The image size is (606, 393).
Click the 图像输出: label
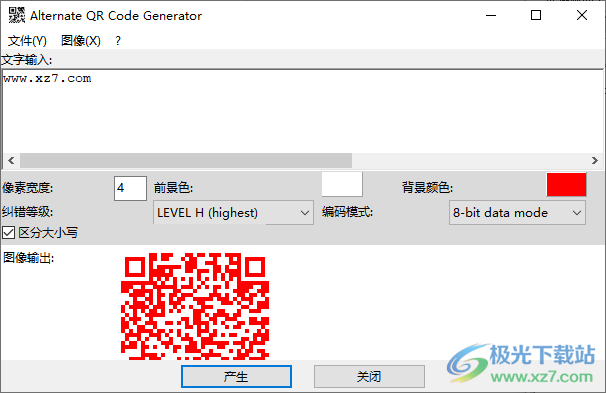[28, 257]
